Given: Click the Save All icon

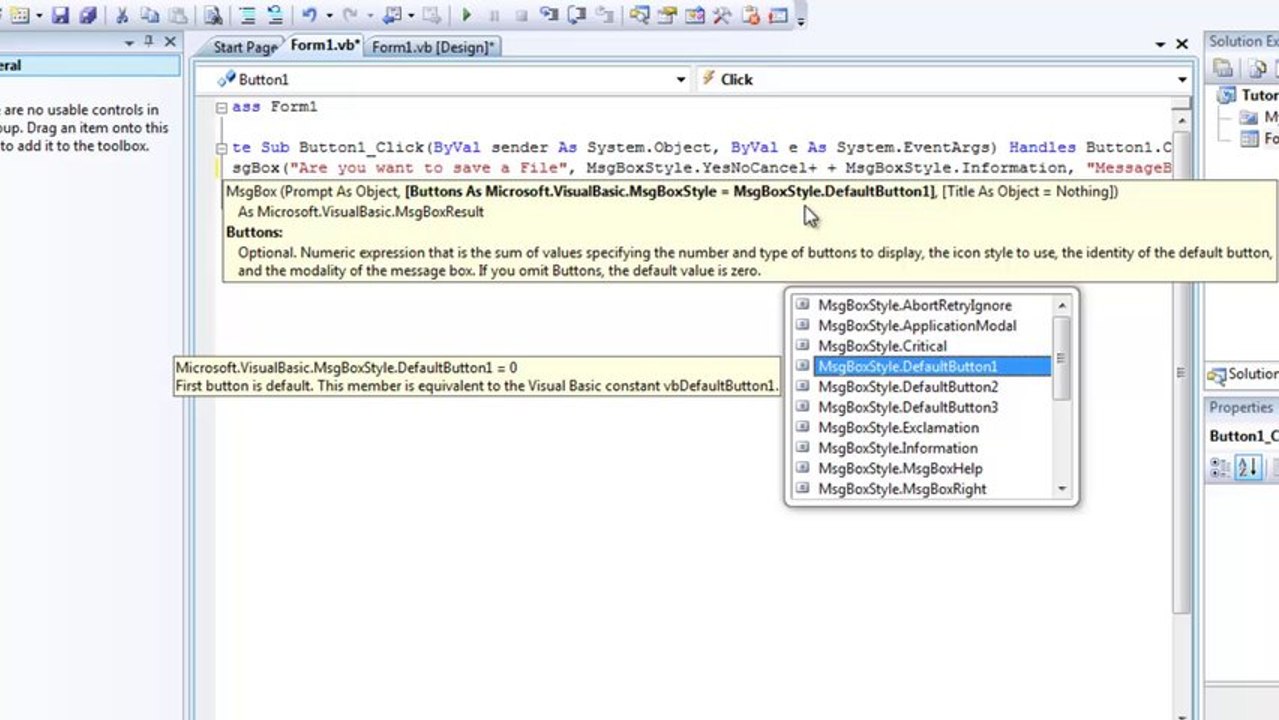Looking at the screenshot, I should 88,15.
